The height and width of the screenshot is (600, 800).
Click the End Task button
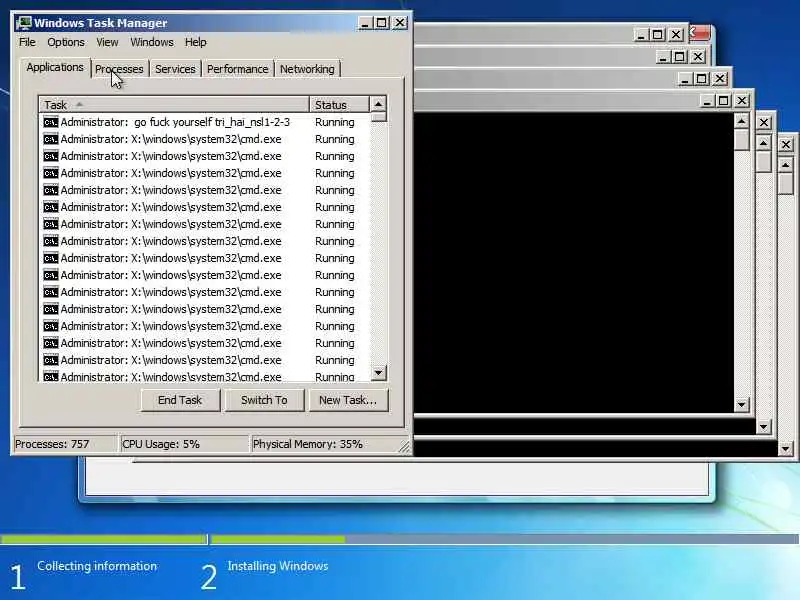pyautogui.click(x=180, y=400)
